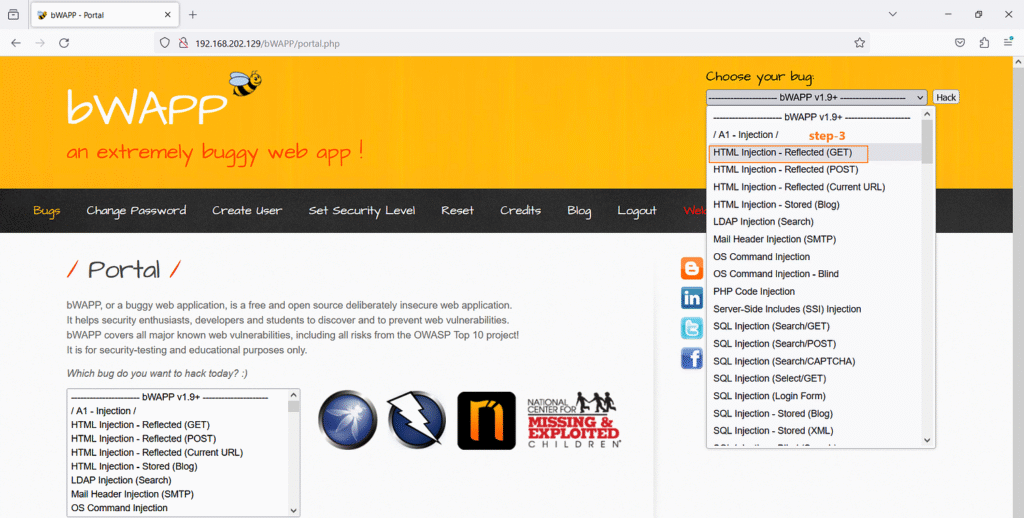The width and height of the screenshot is (1024, 518).
Task: Bookmark this page with the star
Action: pyautogui.click(x=859, y=43)
